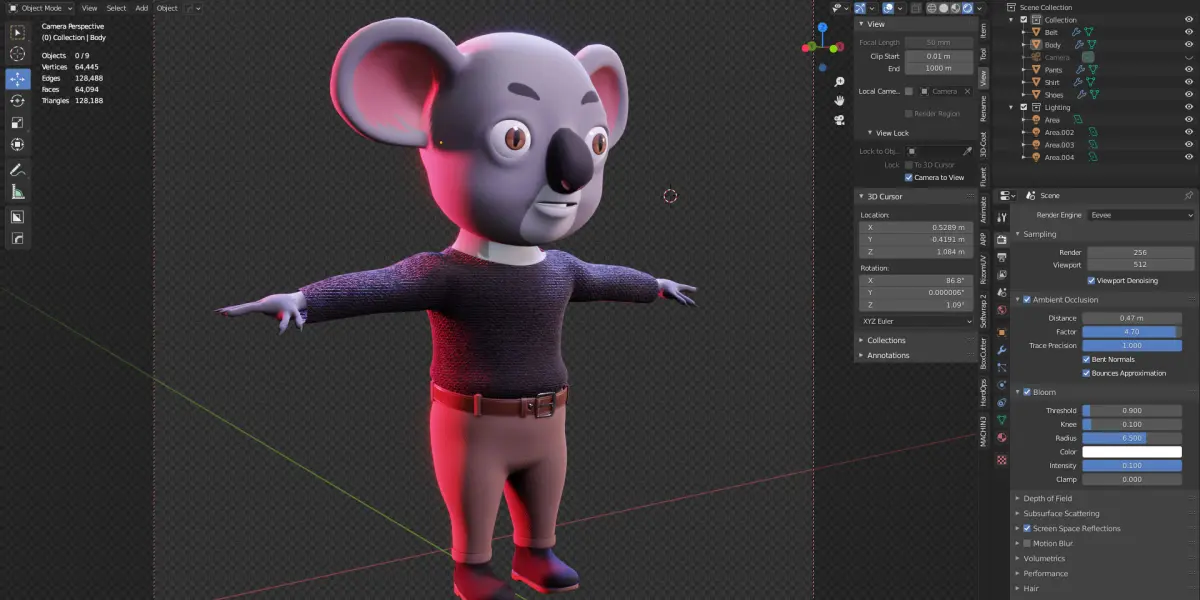The image size is (1200, 600).
Task: Switch to the BoxCutter sidebar tab
Action: coord(983,353)
